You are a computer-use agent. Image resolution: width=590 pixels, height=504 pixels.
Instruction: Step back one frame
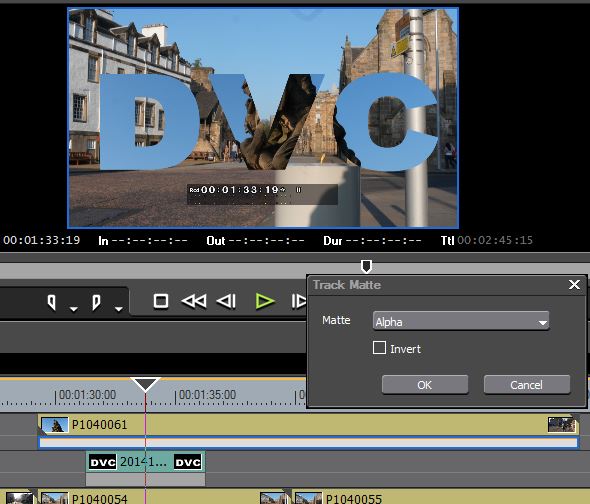coord(226,301)
